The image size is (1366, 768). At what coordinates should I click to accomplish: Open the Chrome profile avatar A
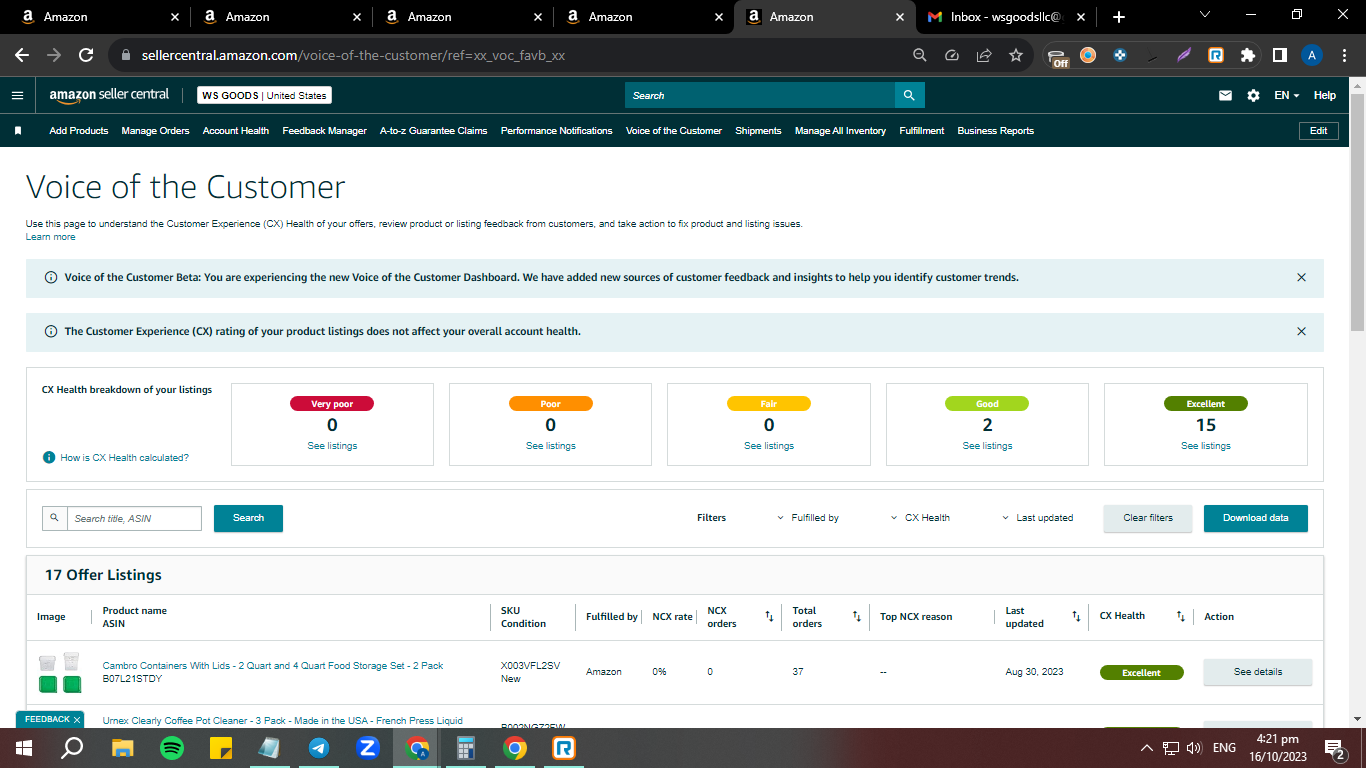coord(1312,56)
